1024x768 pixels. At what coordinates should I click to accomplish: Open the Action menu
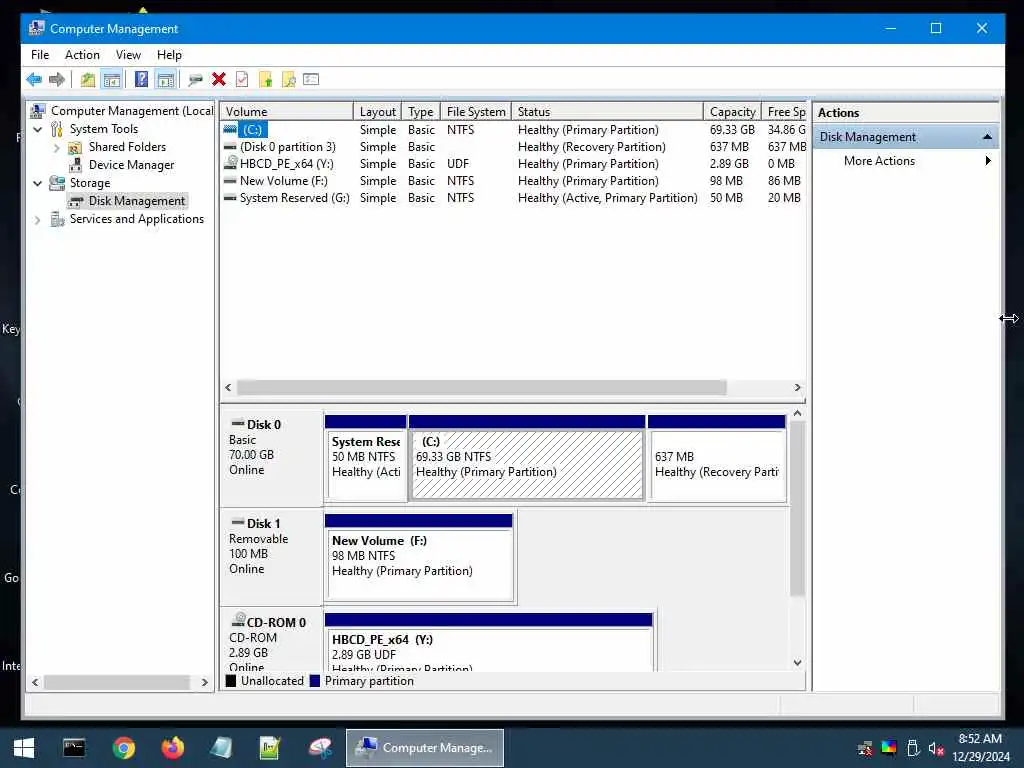coord(82,55)
